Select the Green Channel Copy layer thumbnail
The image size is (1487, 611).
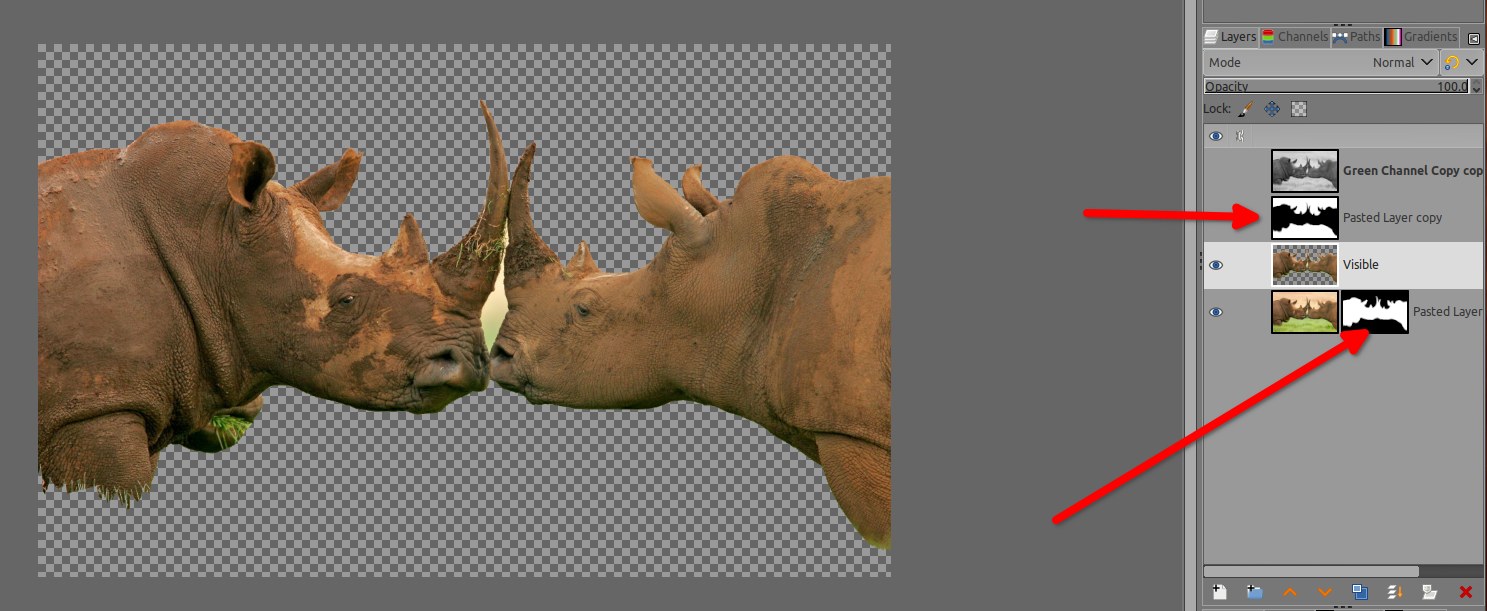tap(1305, 171)
